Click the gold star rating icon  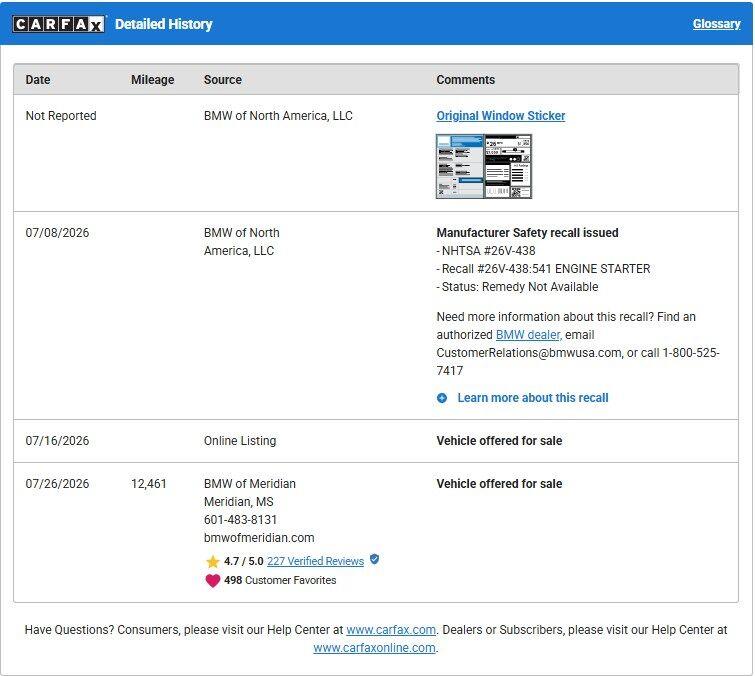(212, 561)
